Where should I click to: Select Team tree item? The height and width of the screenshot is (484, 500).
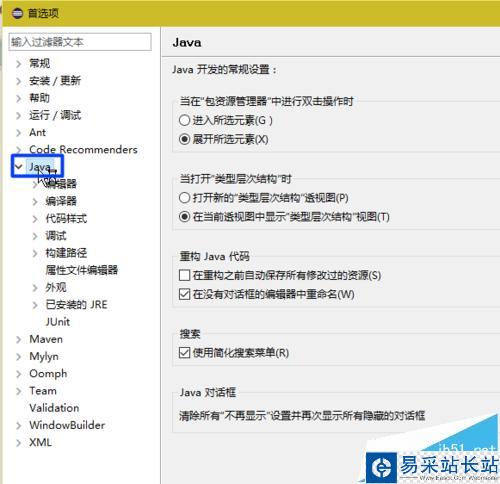pos(43,391)
